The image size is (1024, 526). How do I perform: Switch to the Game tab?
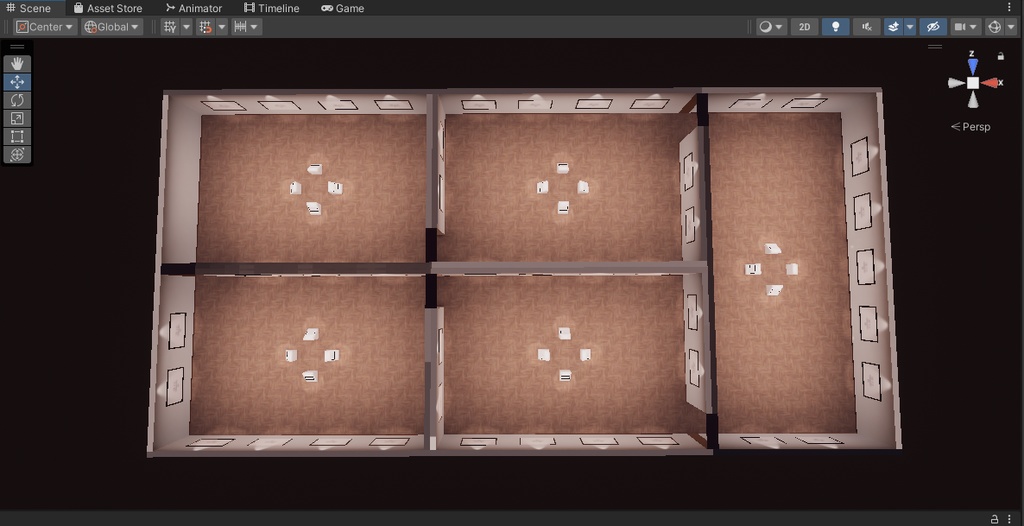pos(343,8)
